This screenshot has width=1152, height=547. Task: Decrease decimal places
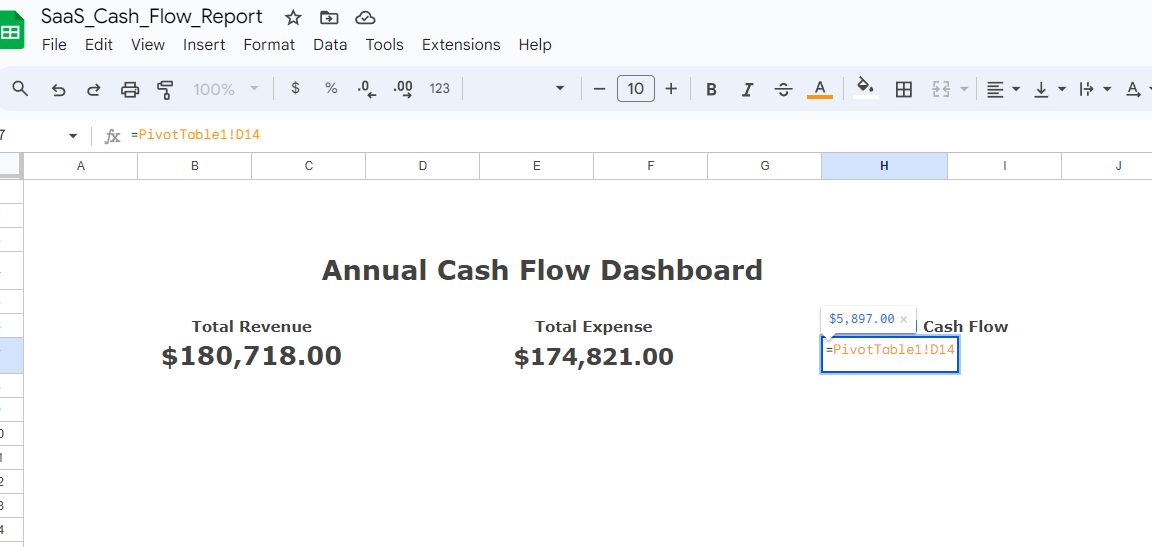[367, 90]
